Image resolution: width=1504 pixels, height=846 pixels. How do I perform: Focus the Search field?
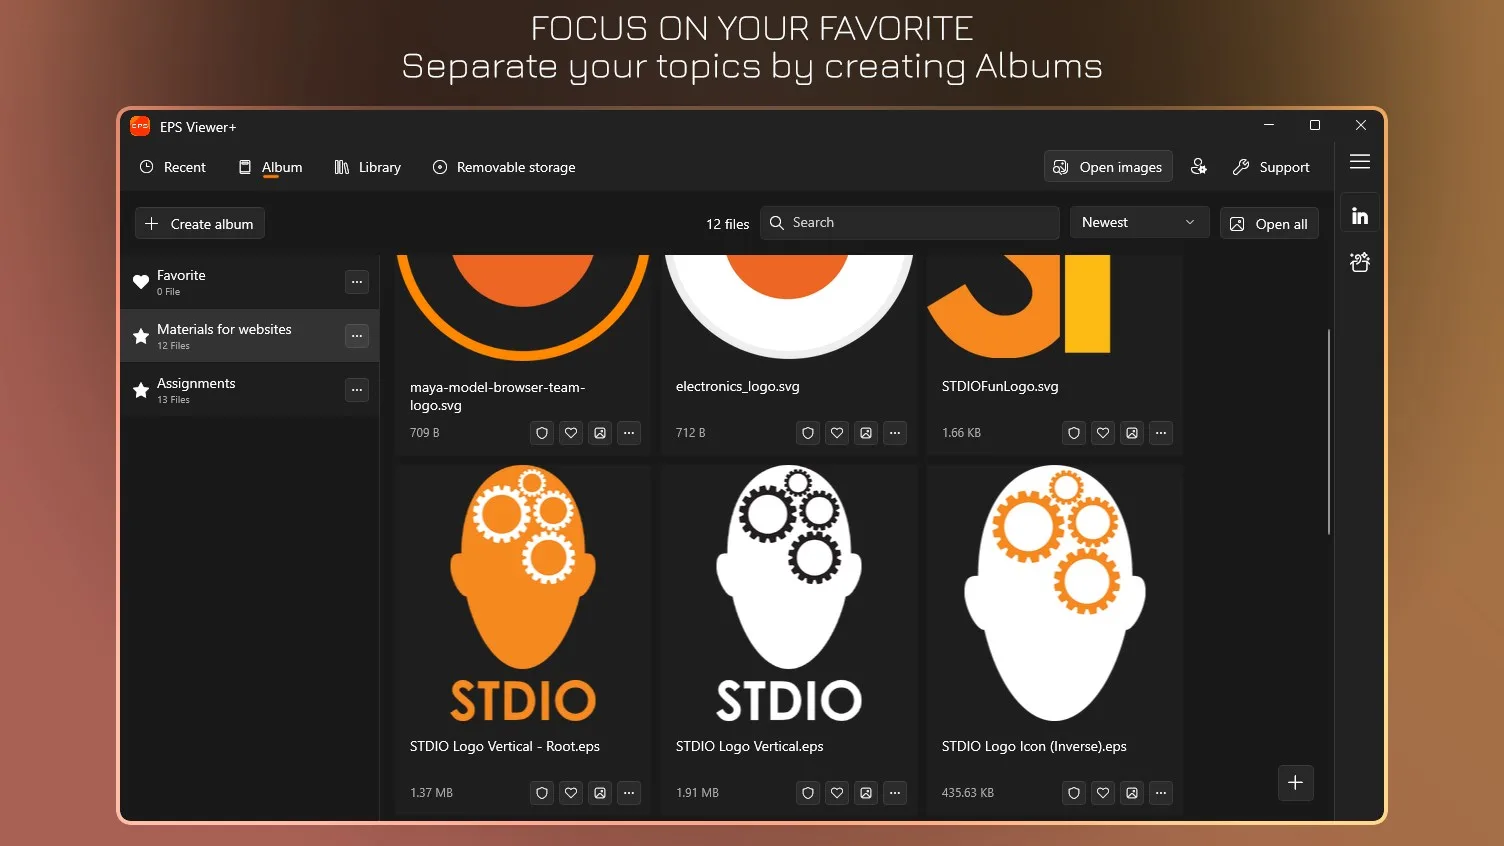tap(910, 222)
